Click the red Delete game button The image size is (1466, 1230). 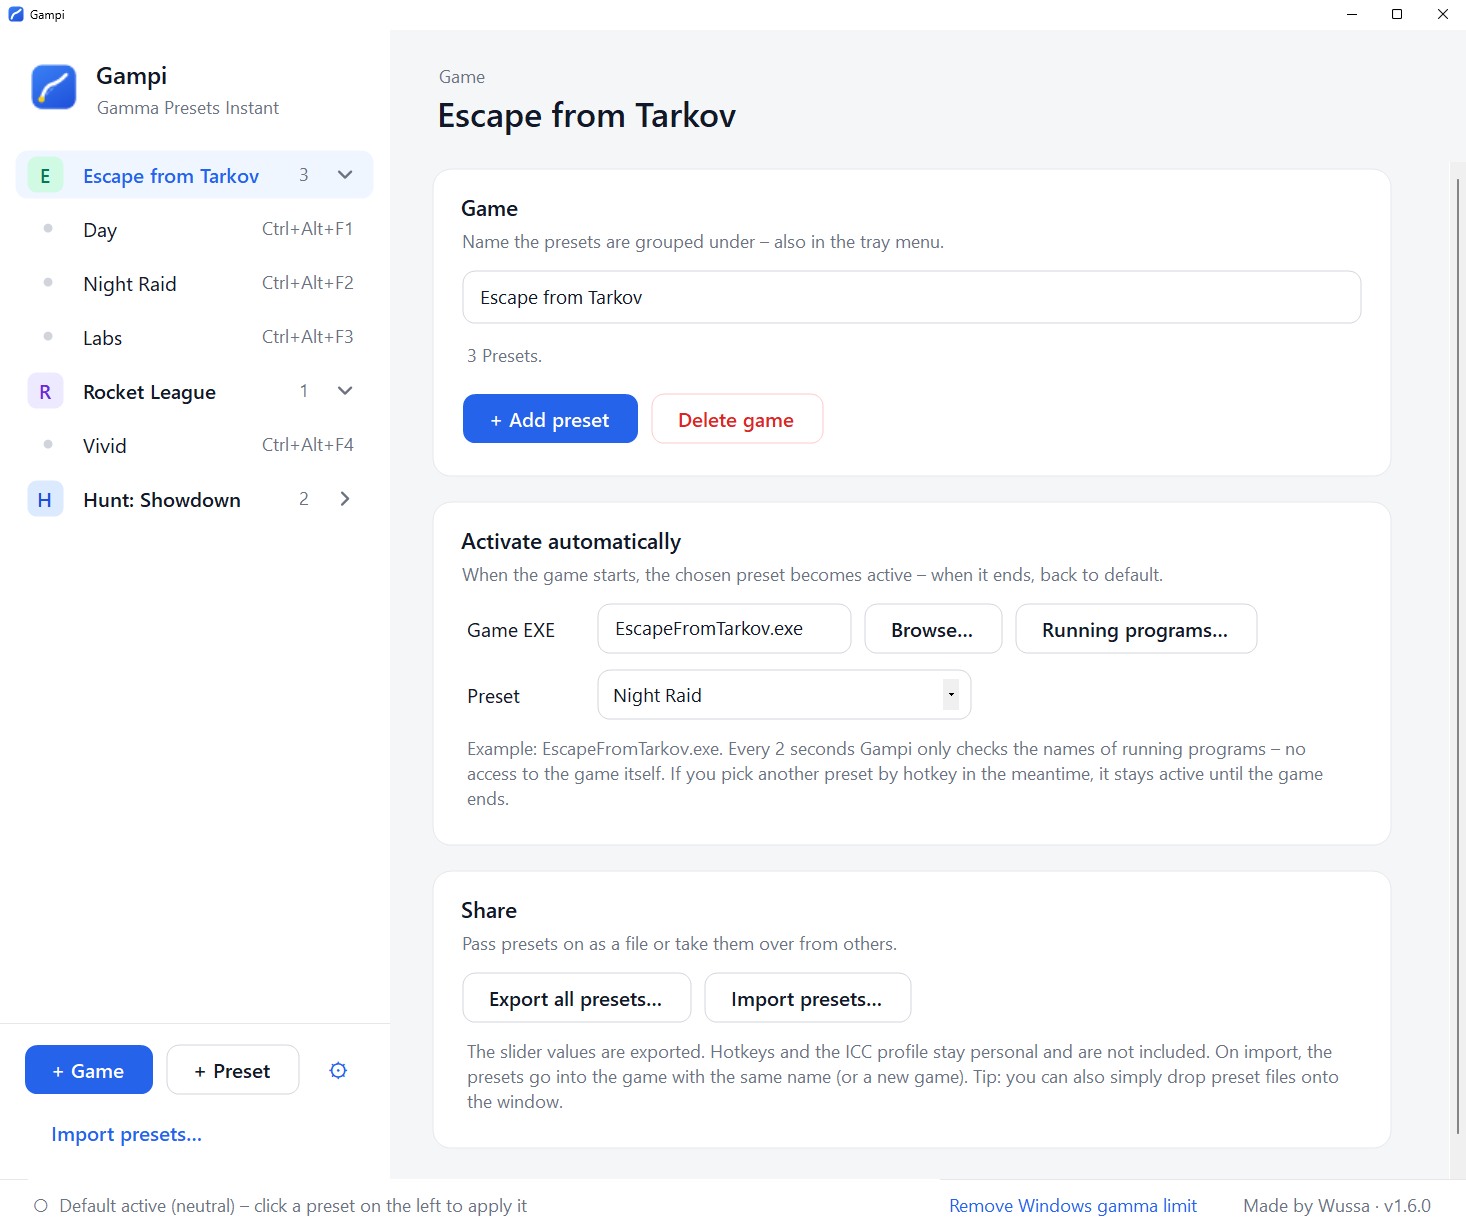pyautogui.click(x=737, y=419)
